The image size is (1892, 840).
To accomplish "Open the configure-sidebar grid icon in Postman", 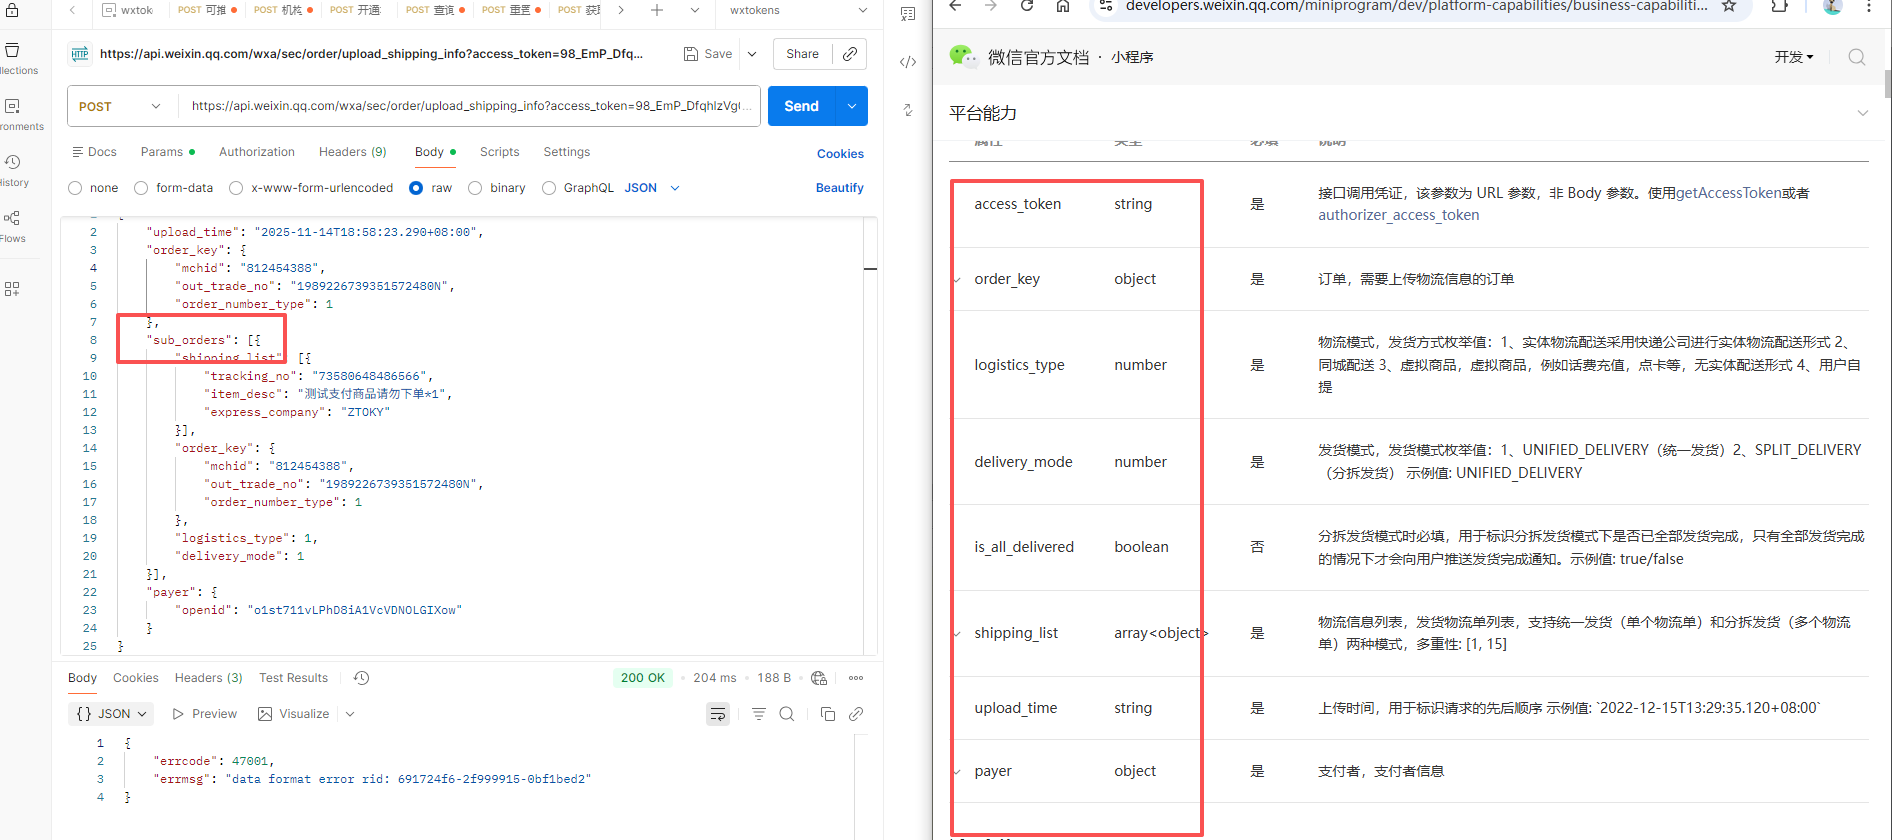I will 12,289.
